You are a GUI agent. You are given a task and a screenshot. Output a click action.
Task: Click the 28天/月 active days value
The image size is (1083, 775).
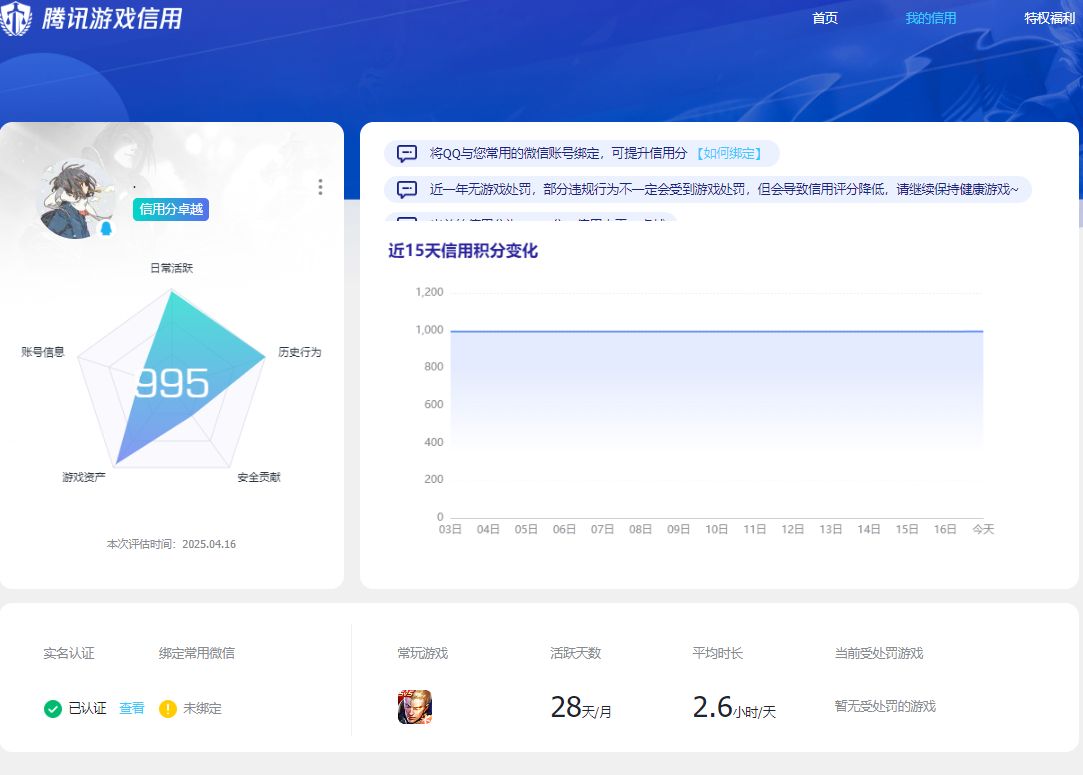pos(581,707)
